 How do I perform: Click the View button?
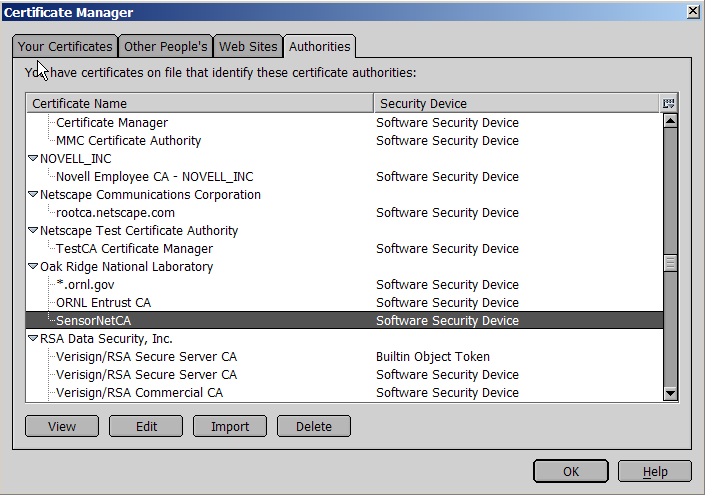[62, 426]
